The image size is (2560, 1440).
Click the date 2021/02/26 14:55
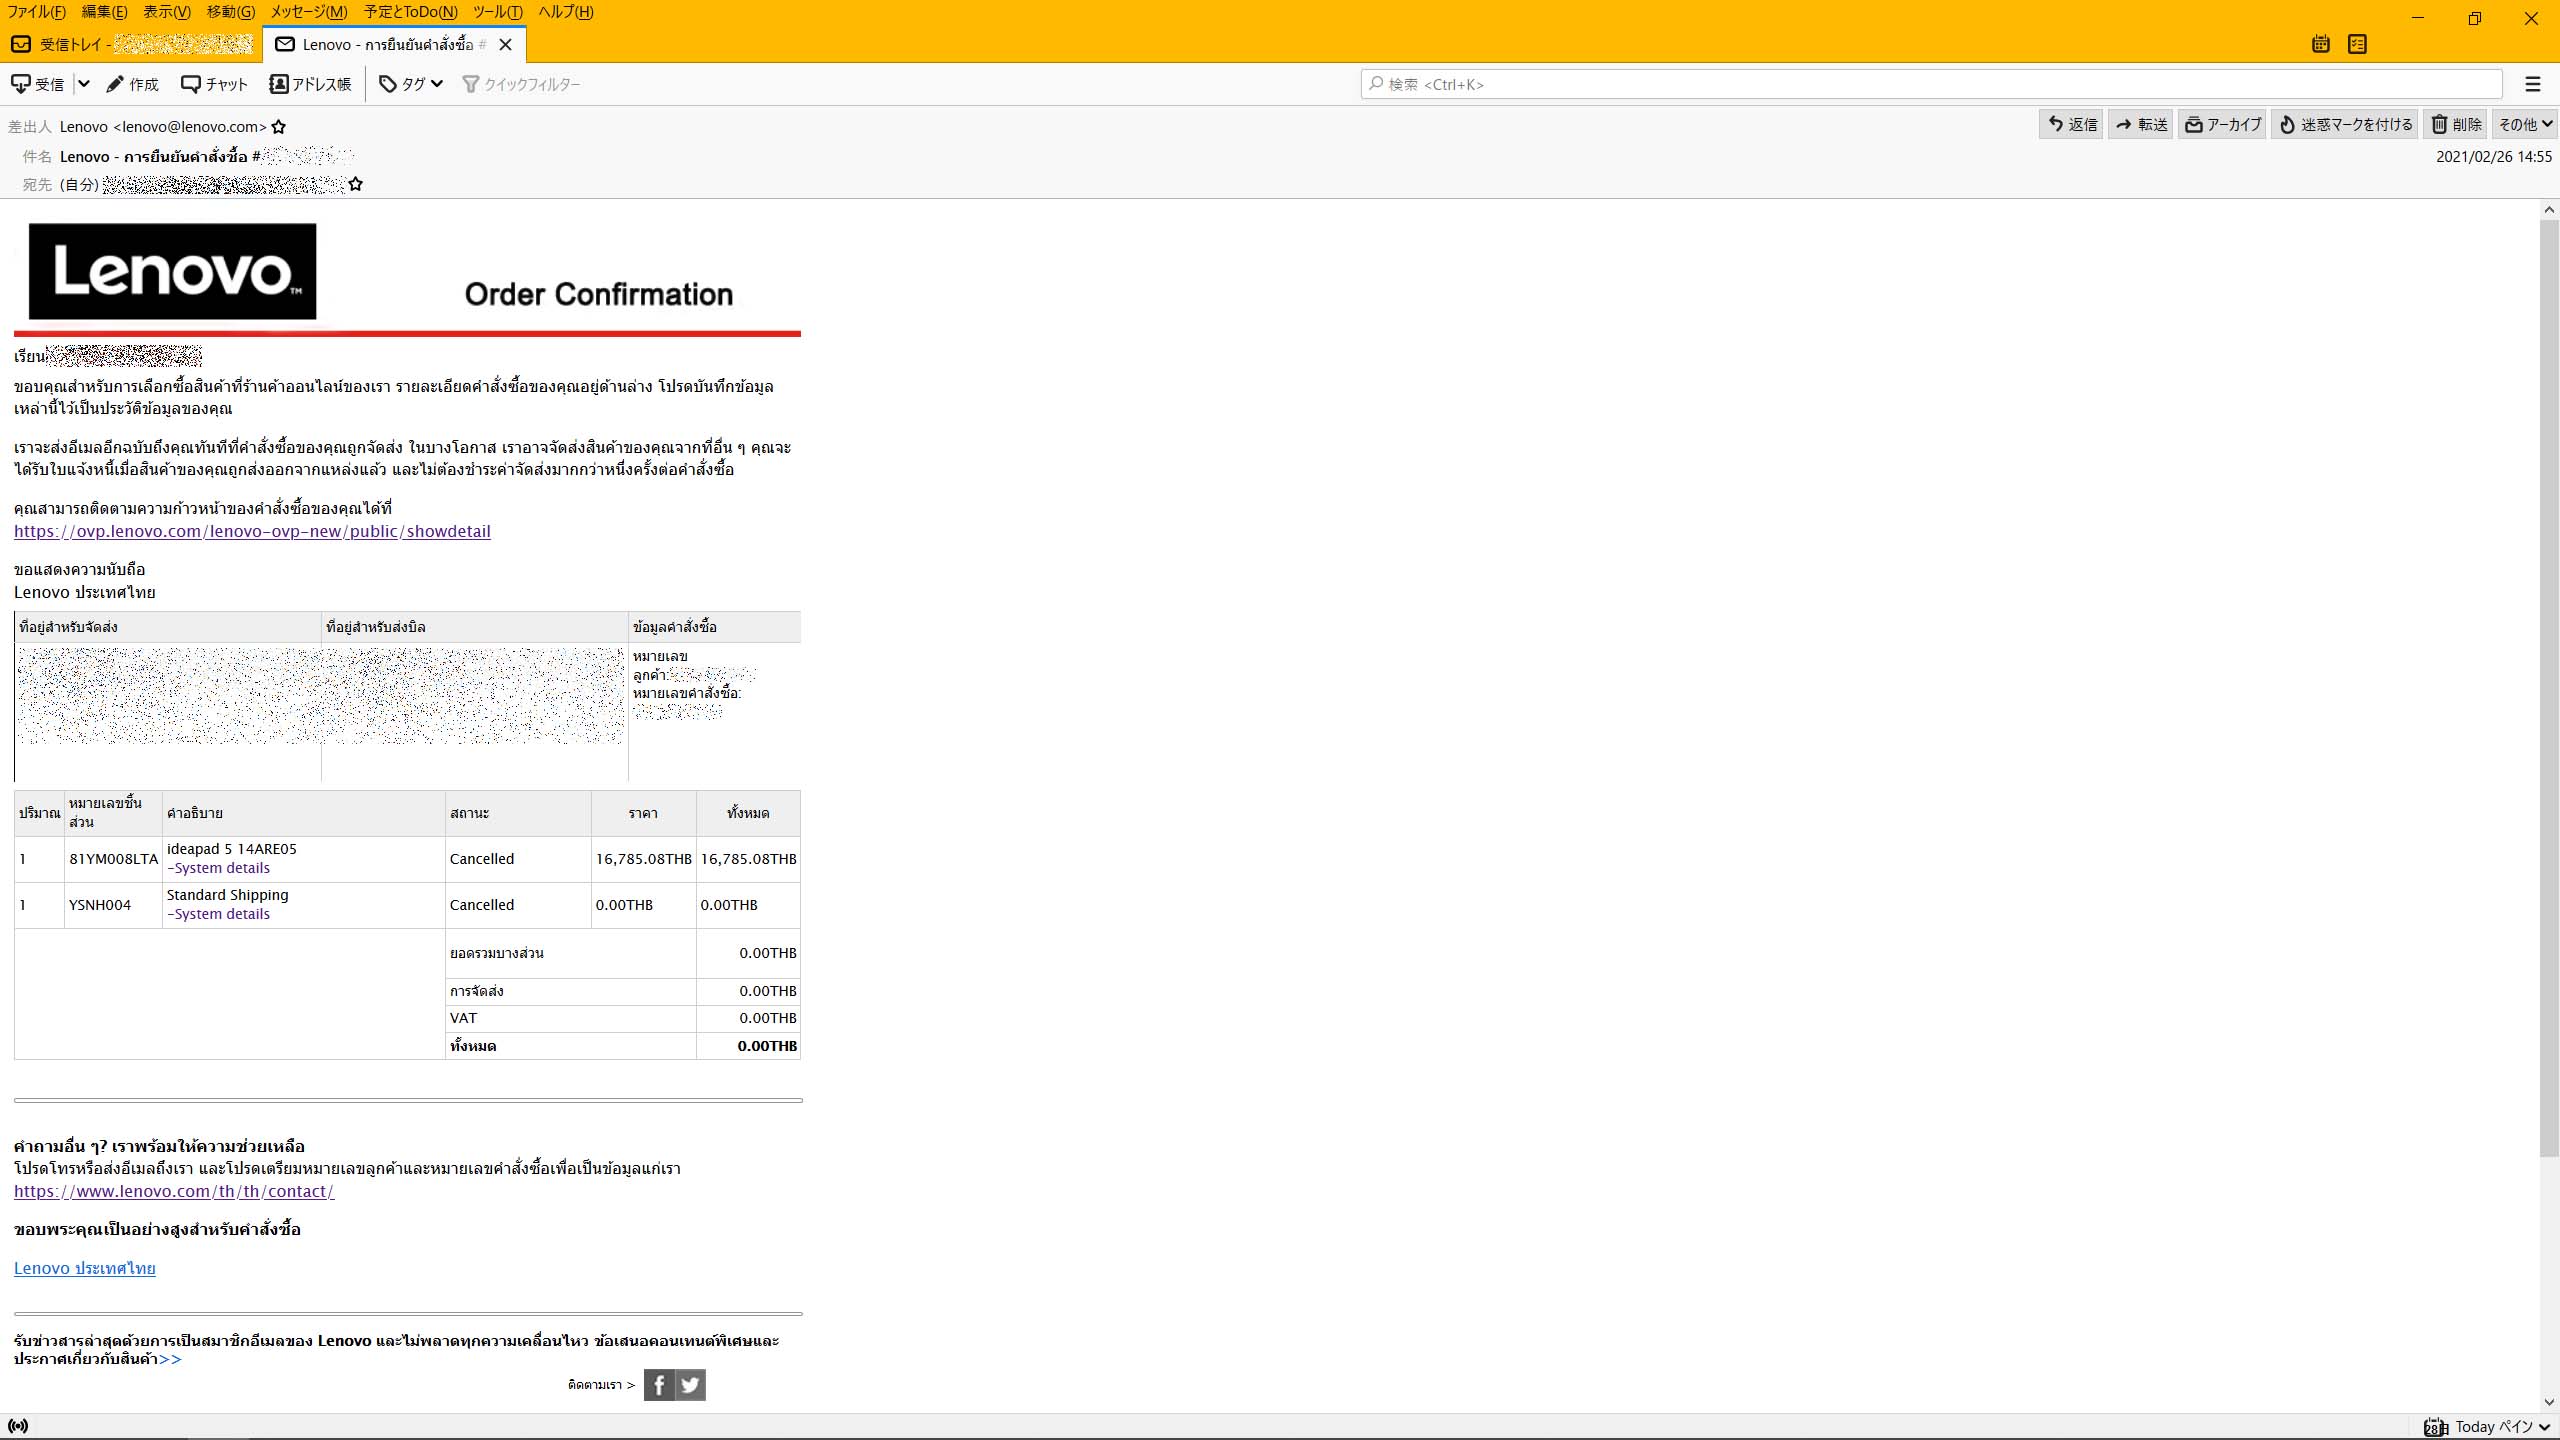click(2494, 157)
